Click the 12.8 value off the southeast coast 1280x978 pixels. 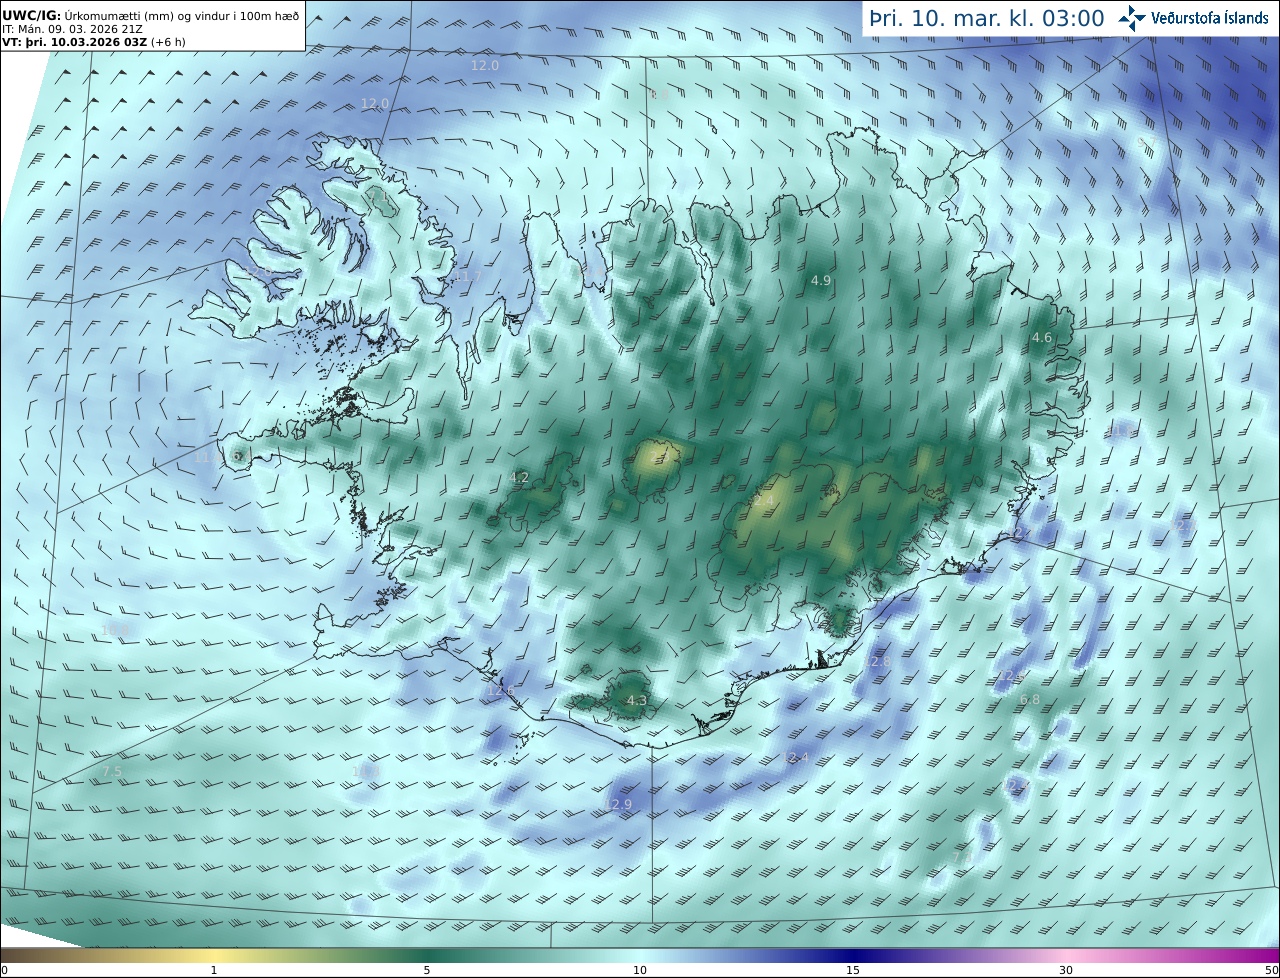point(877,662)
